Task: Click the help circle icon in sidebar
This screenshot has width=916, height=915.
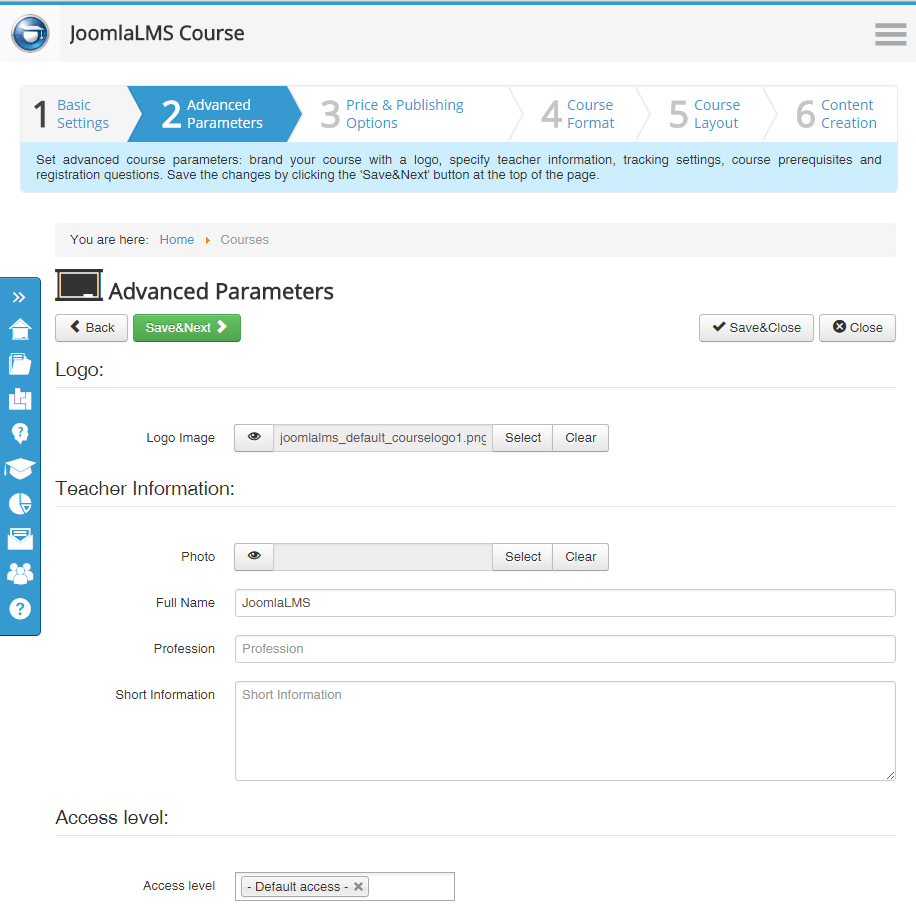Action: (20, 609)
